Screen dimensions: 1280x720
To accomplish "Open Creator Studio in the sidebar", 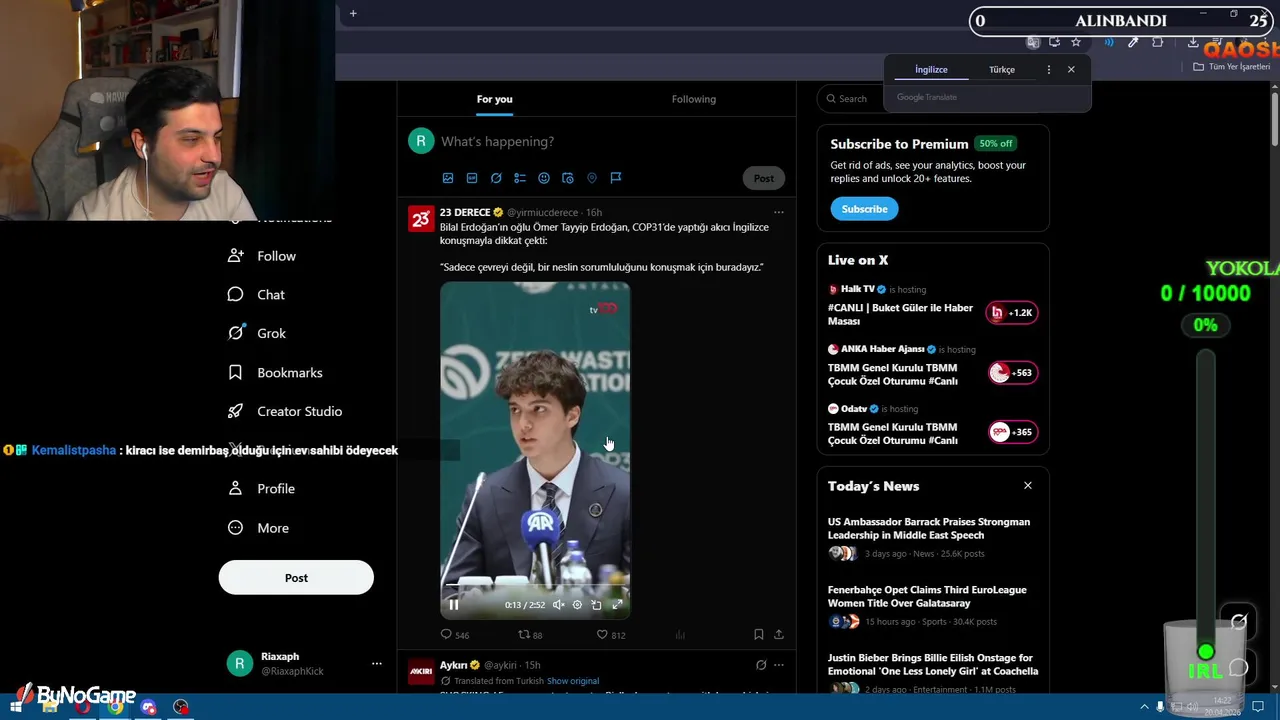I will (285, 411).
